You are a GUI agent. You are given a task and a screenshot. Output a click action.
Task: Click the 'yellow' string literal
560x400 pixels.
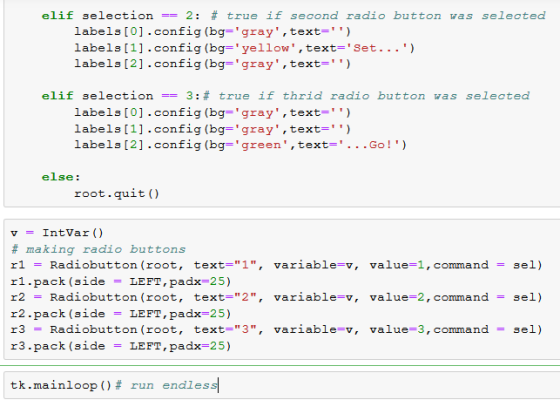coord(265,48)
